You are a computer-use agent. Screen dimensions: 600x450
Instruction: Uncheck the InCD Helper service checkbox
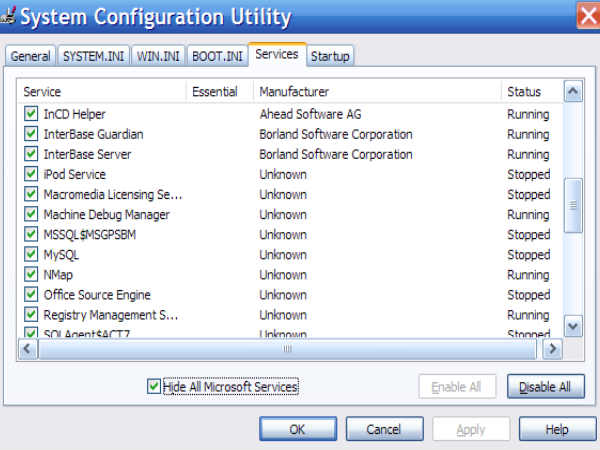click(30, 114)
